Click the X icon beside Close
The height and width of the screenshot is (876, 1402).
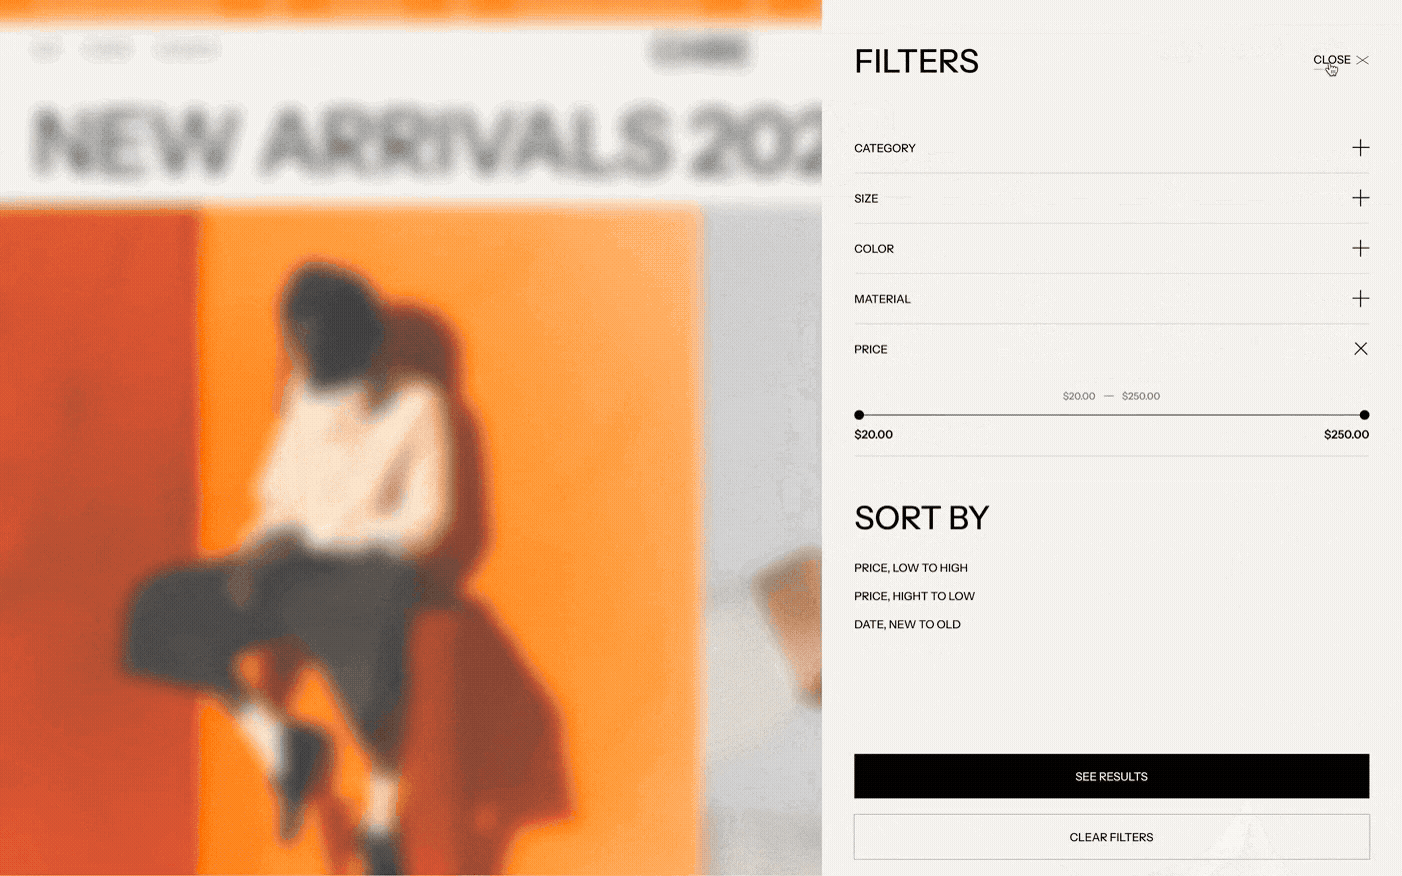[1362, 60]
